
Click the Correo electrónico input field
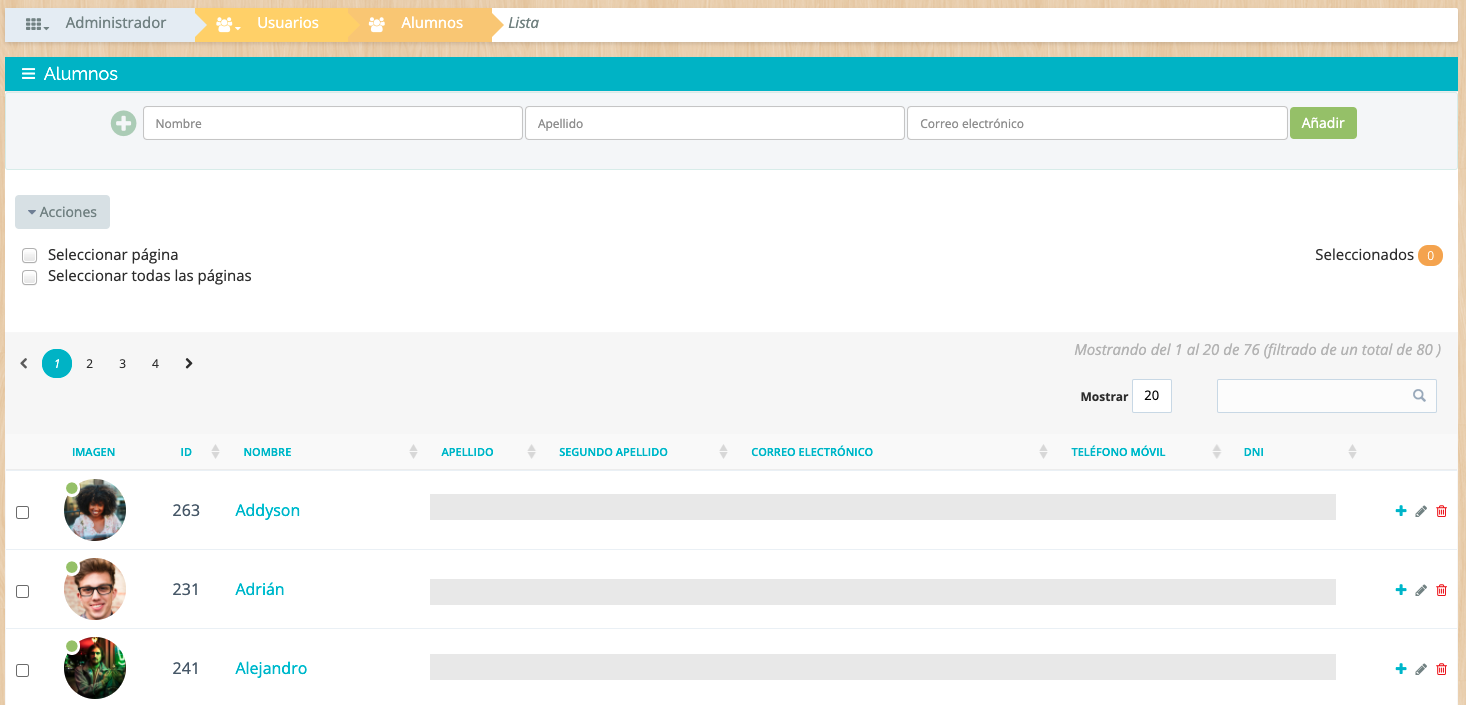(x=1097, y=123)
